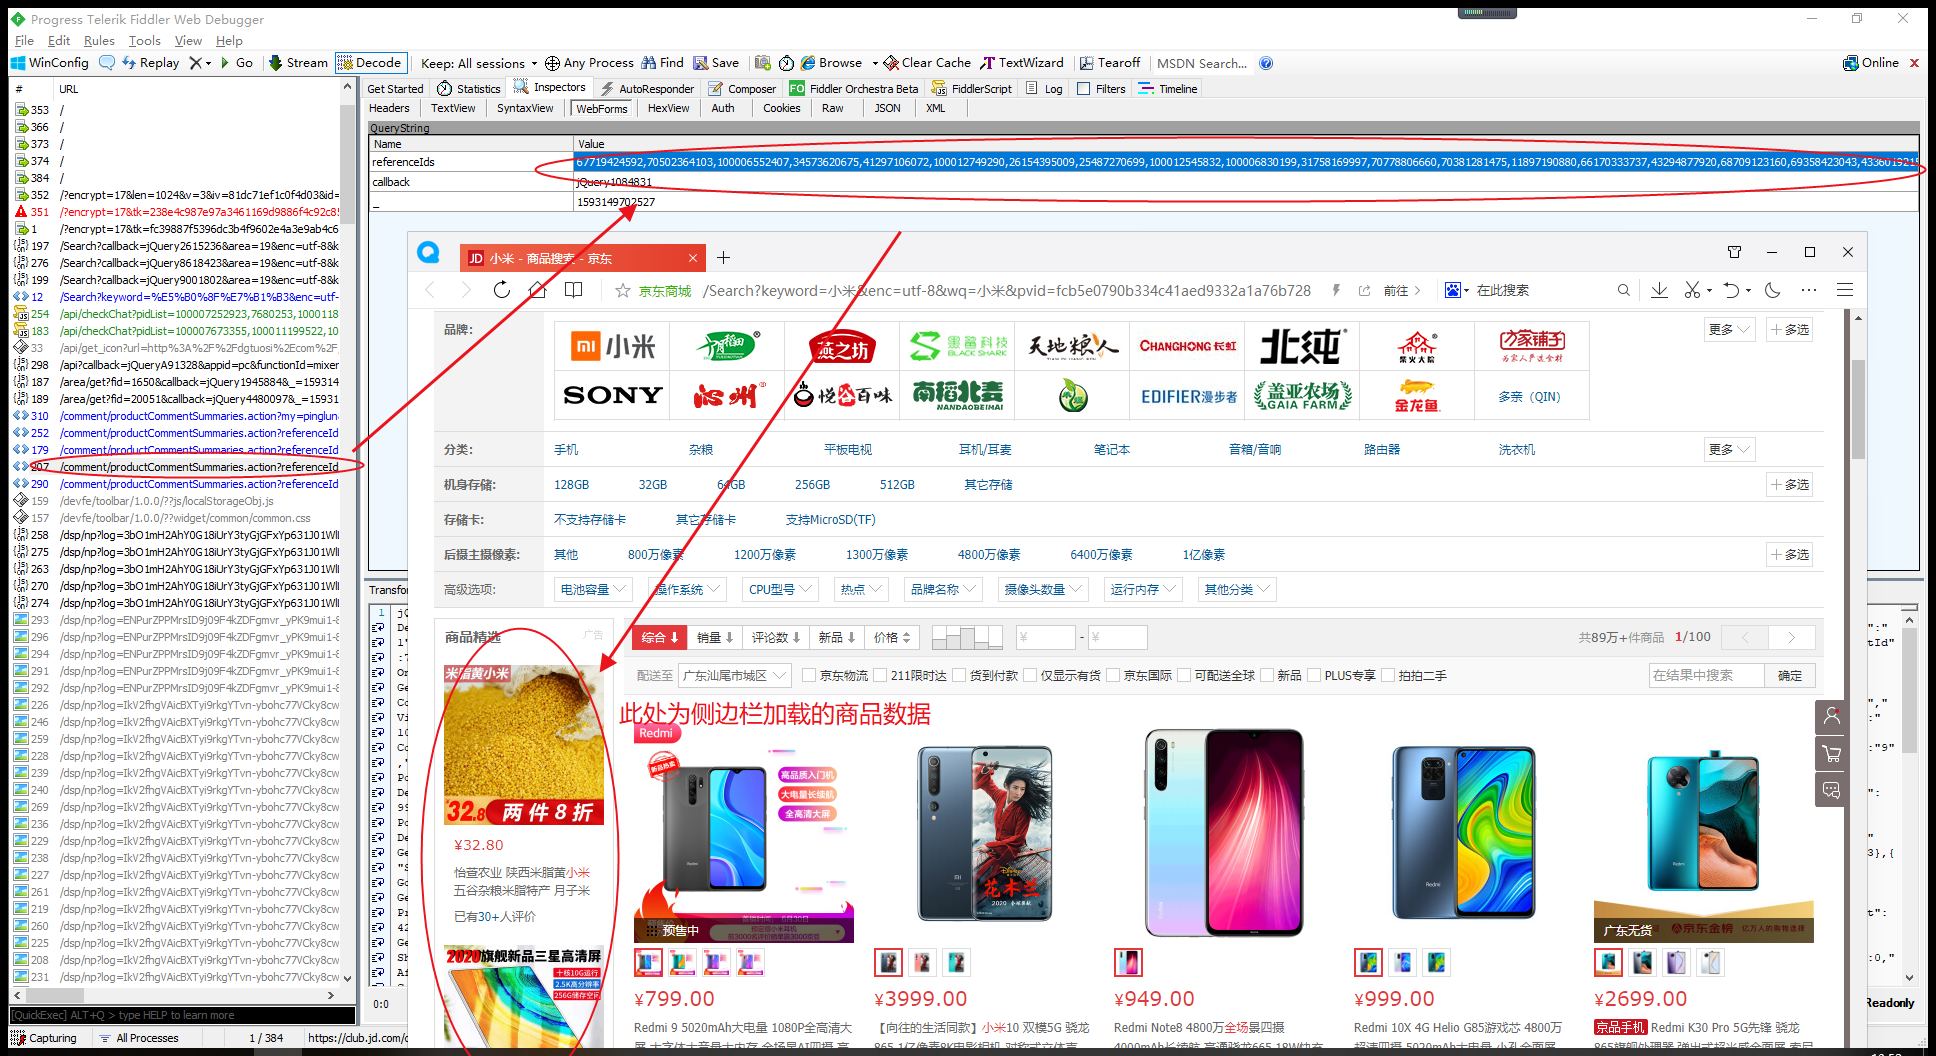The width and height of the screenshot is (1936, 1056).
Task: Open the Tools menu
Action: point(144,40)
